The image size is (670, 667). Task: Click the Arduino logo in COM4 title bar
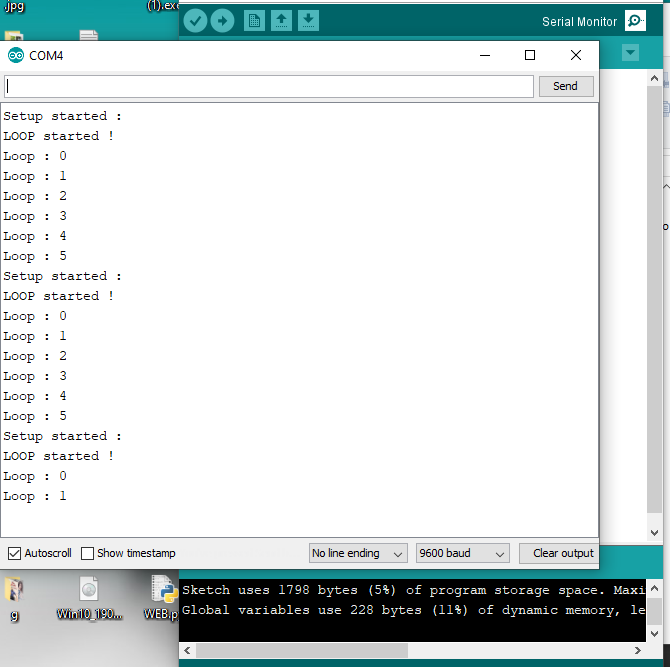[16, 56]
